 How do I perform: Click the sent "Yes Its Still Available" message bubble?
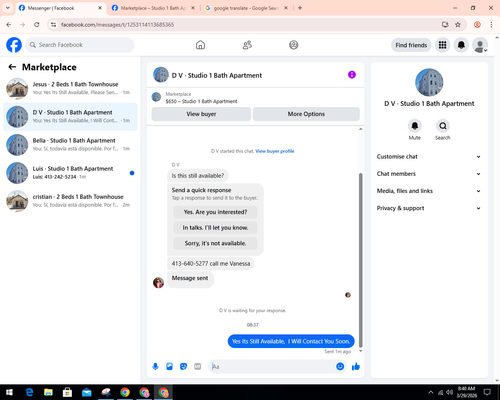click(291, 341)
